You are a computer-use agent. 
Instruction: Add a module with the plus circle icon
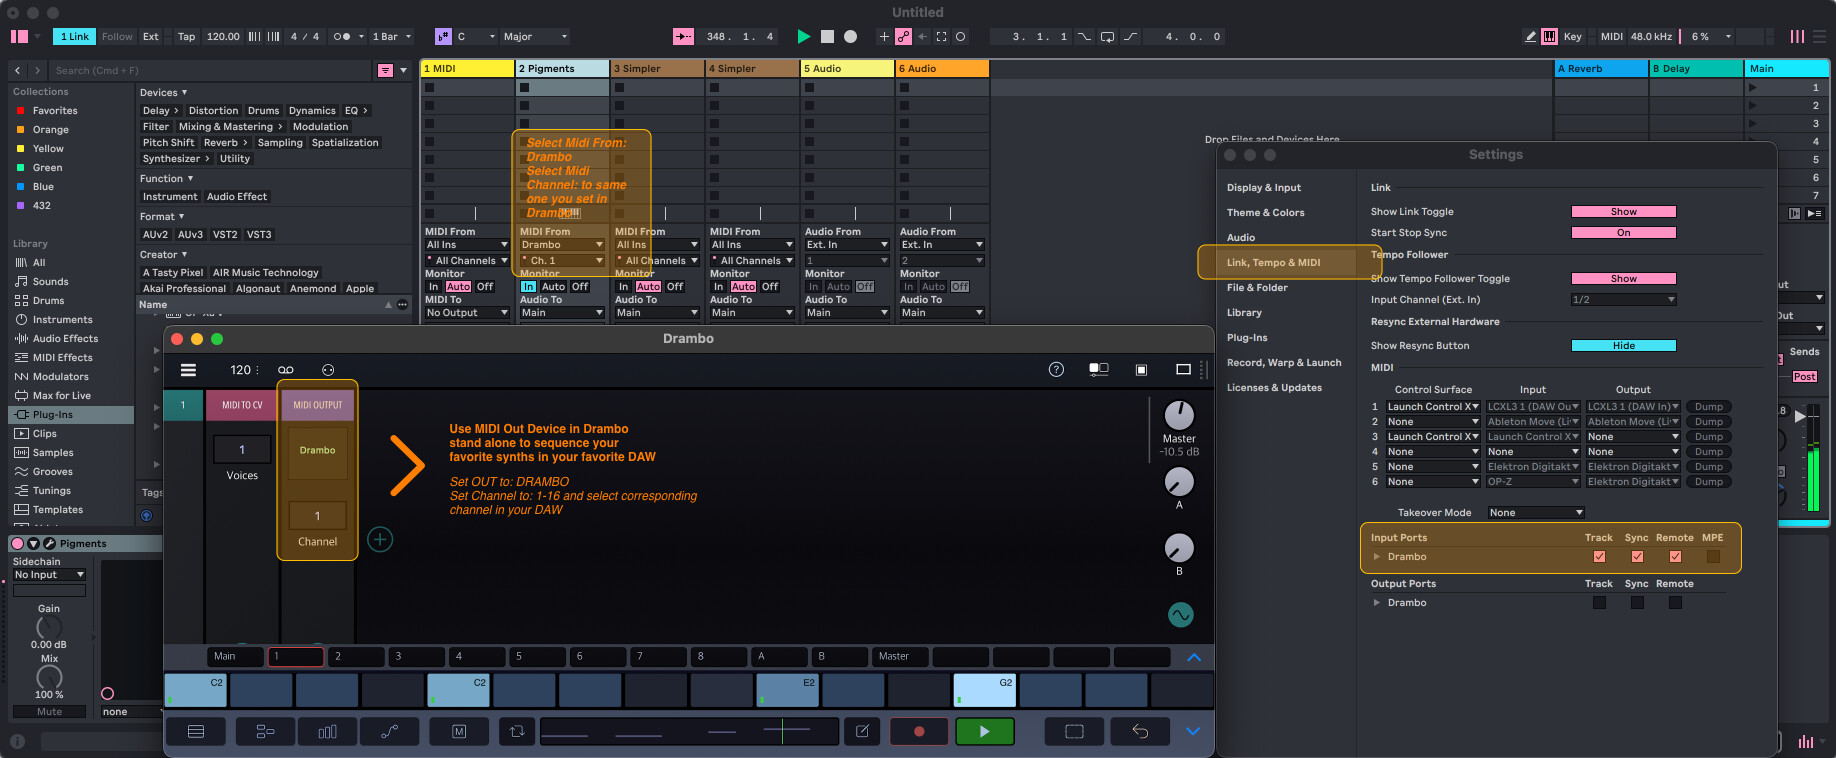(x=380, y=540)
